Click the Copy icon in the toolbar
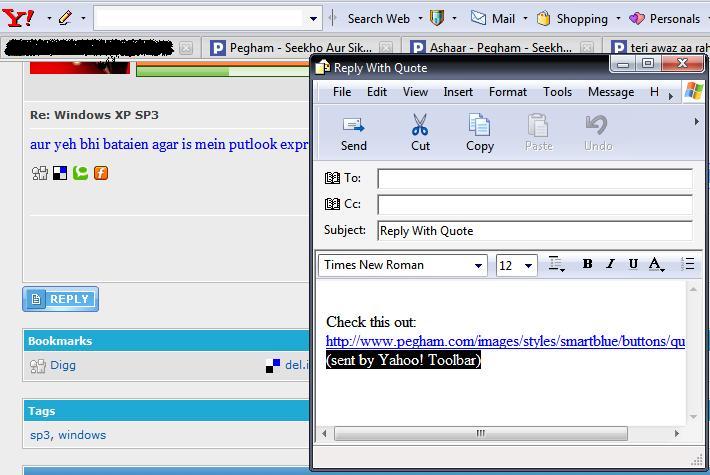Screen dimensions: 710x475 [x=480, y=126]
